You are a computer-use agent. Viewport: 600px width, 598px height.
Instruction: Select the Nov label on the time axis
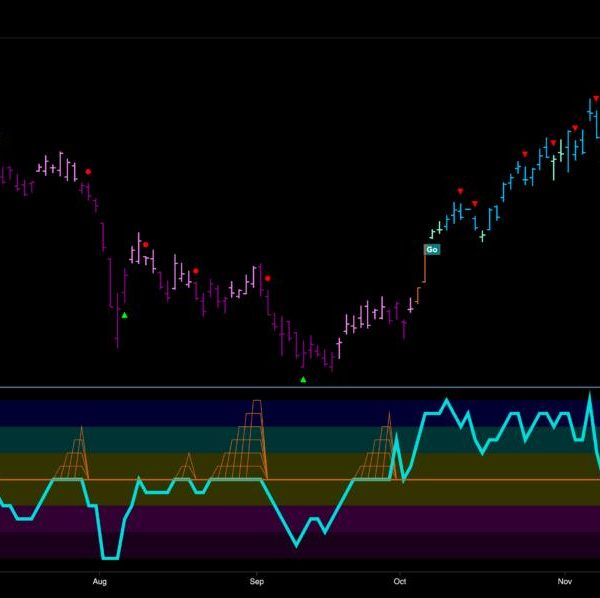(x=564, y=581)
